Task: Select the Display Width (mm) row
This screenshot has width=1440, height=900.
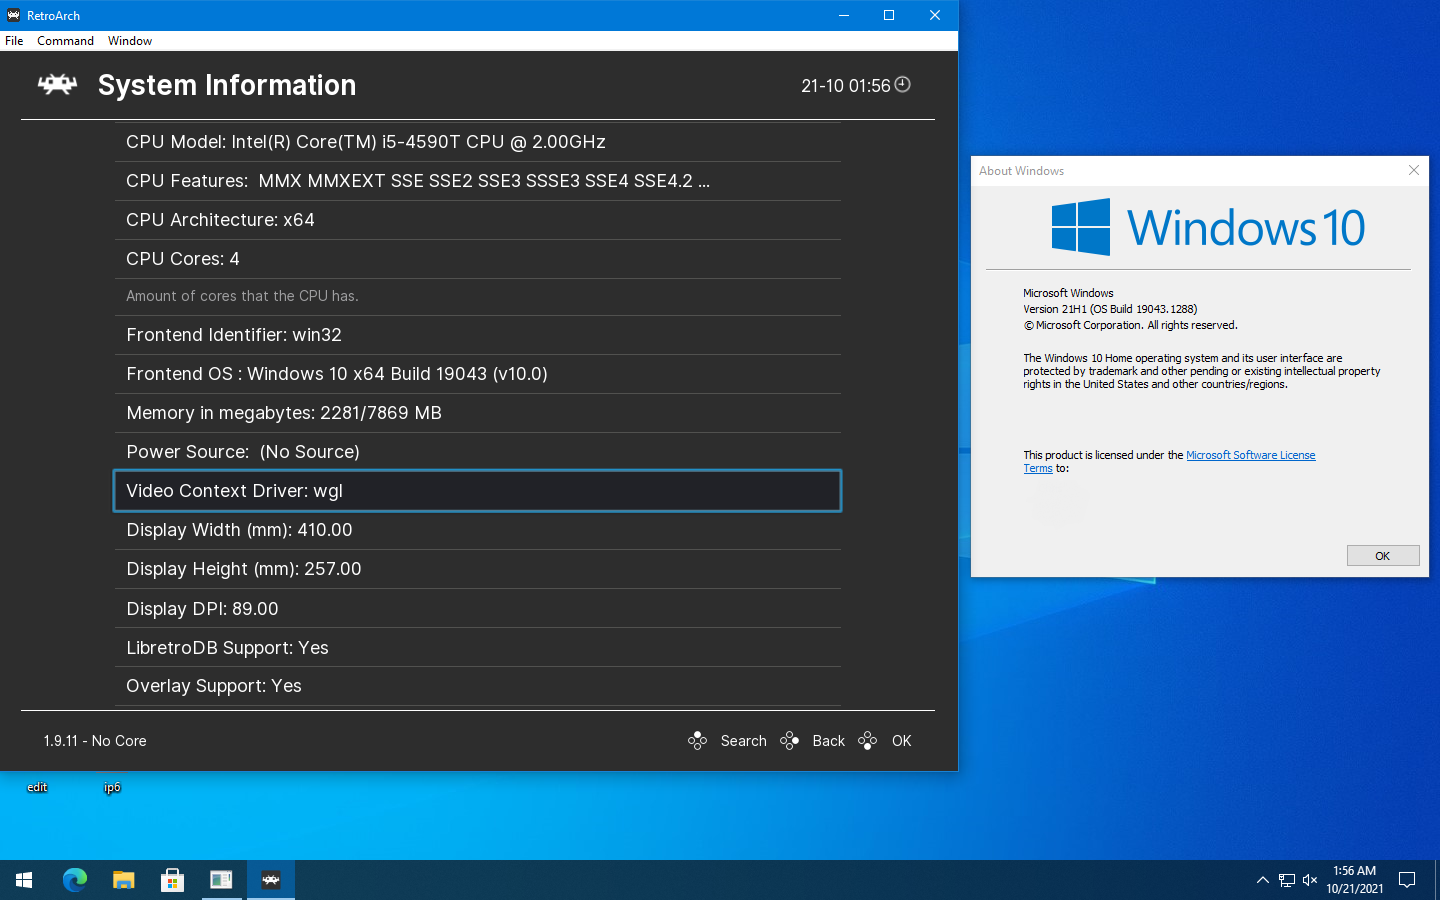Action: (x=478, y=530)
